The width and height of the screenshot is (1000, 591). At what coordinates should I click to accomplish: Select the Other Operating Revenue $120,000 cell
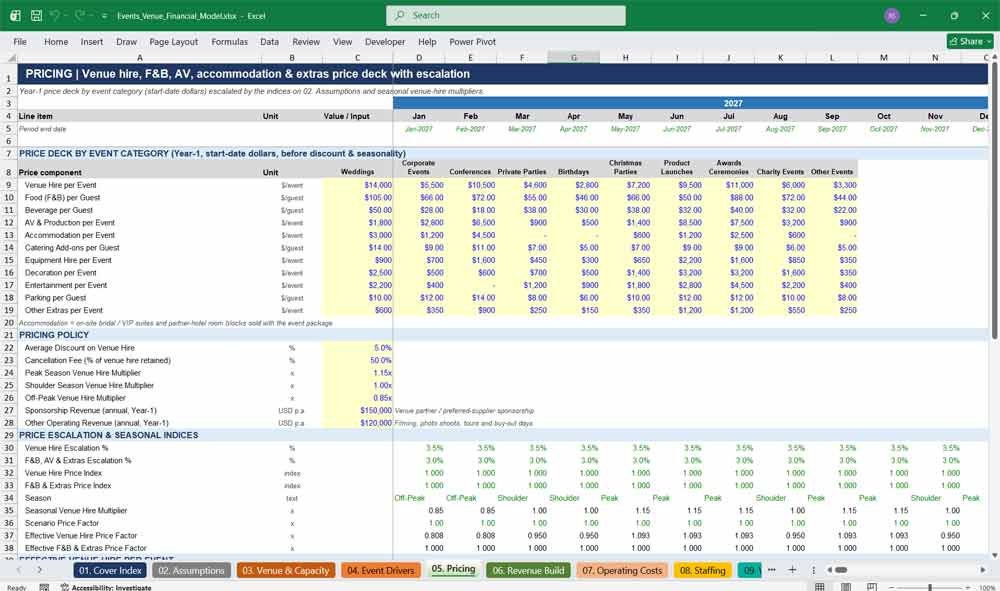pyautogui.click(x=358, y=423)
